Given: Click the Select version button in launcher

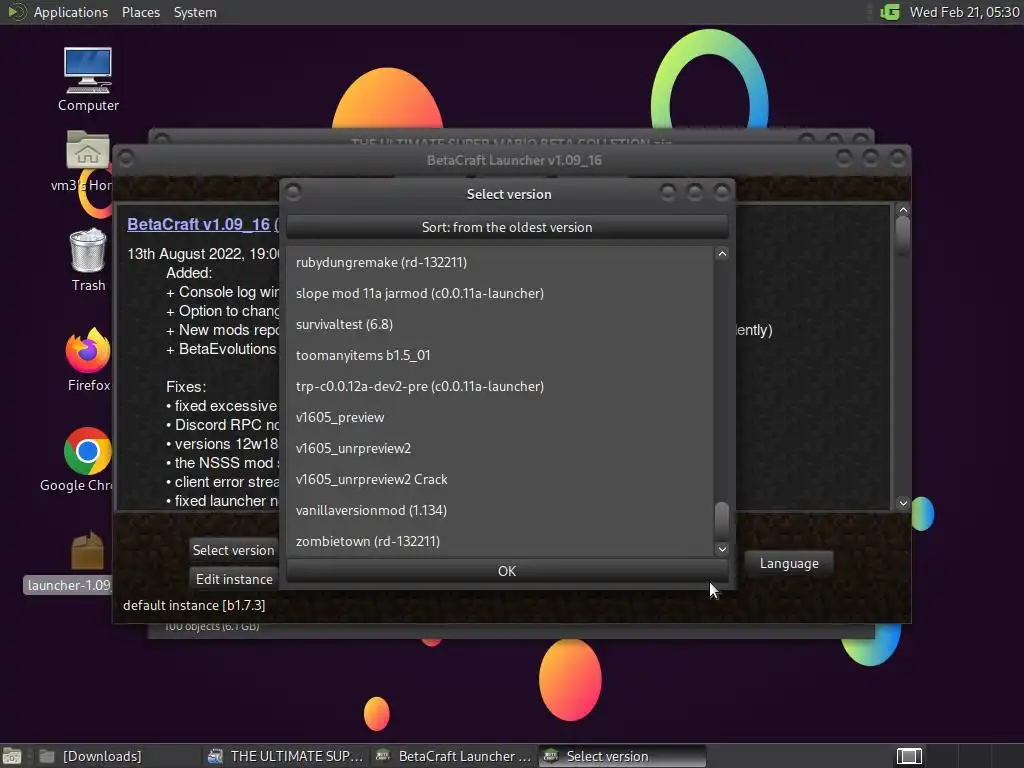Looking at the screenshot, I should coord(234,550).
